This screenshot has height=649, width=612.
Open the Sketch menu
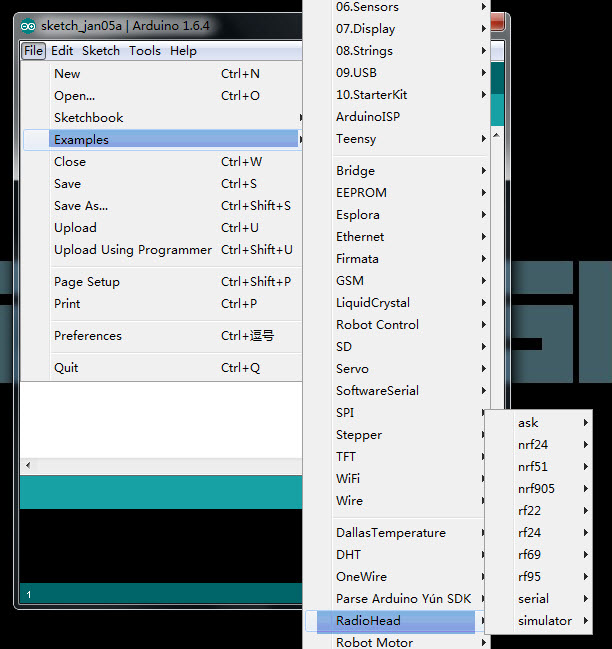point(101,51)
